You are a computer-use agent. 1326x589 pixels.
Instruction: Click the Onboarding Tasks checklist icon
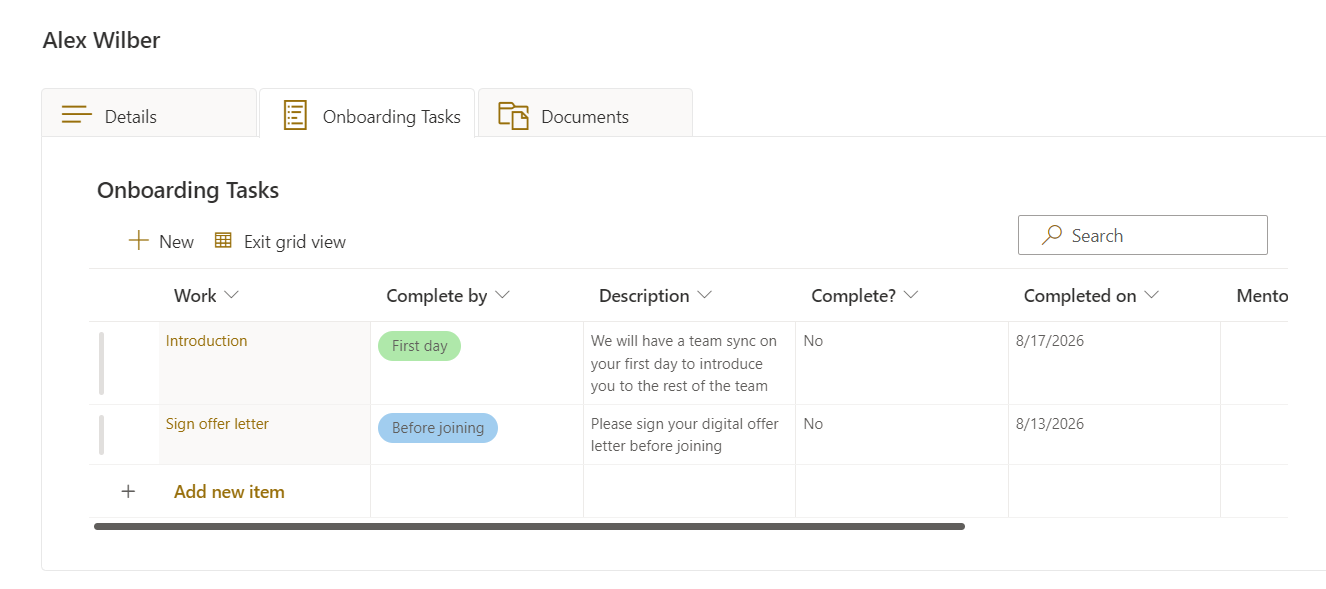pyautogui.click(x=295, y=115)
